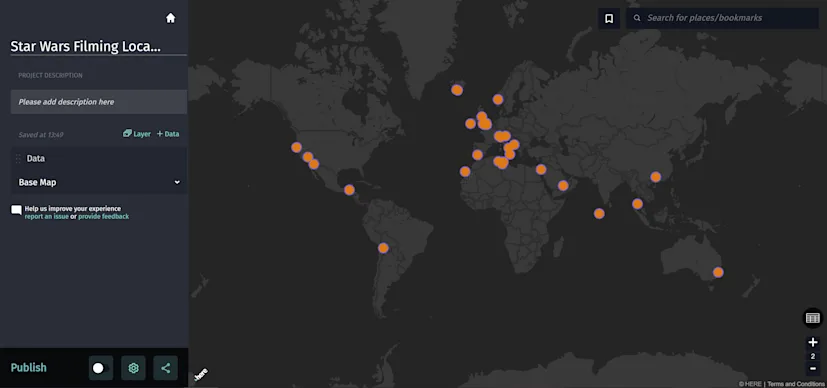This screenshot has width=827, height=388.
Task: Open project settings gear icon
Action: 133,368
